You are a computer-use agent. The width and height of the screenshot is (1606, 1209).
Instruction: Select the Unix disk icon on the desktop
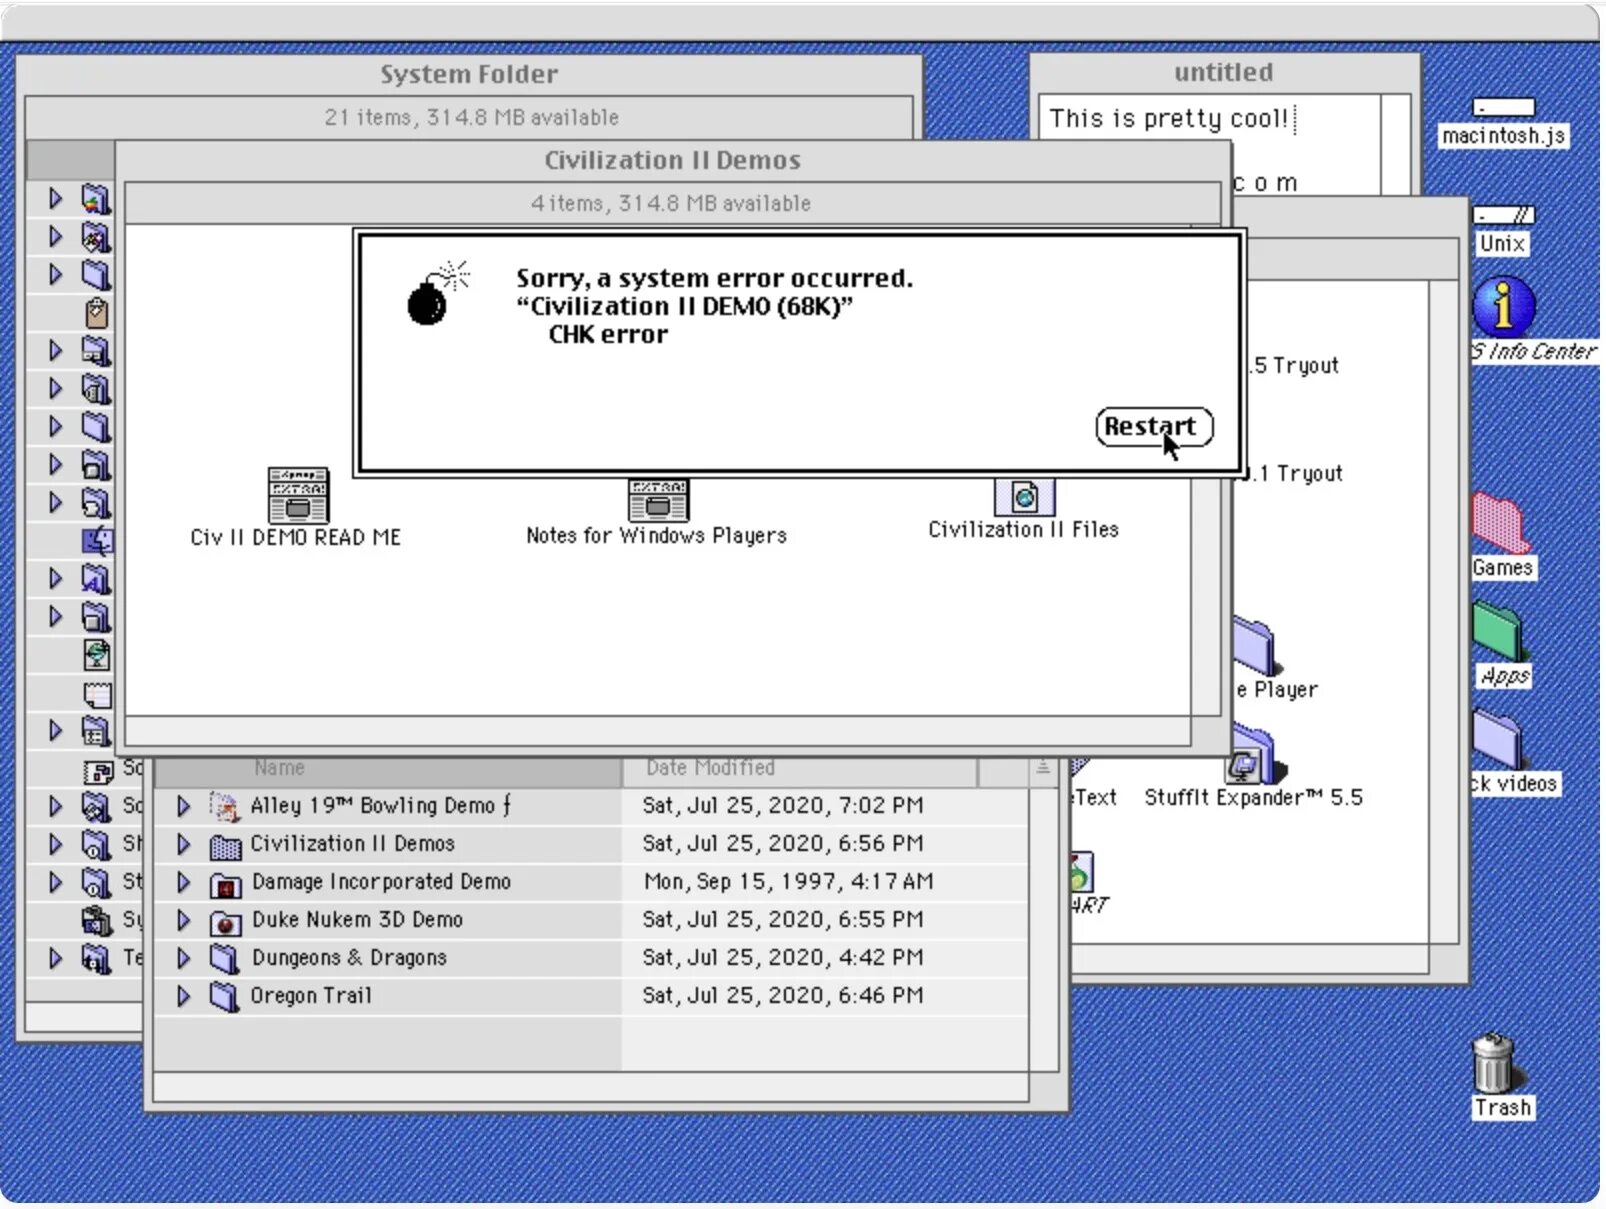click(1503, 215)
